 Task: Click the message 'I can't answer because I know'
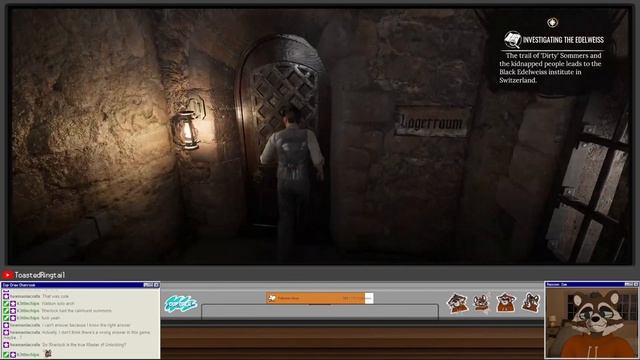point(86,325)
